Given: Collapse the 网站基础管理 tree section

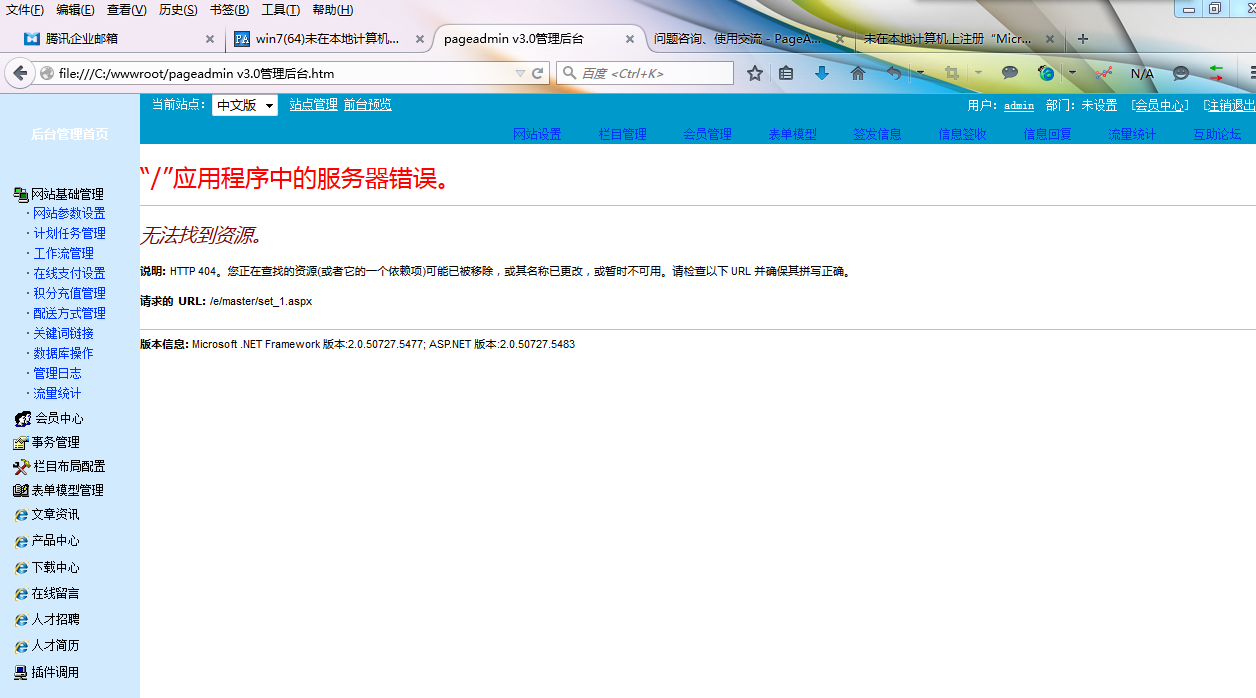Looking at the screenshot, I should pyautogui.click(x=21, y=194).
